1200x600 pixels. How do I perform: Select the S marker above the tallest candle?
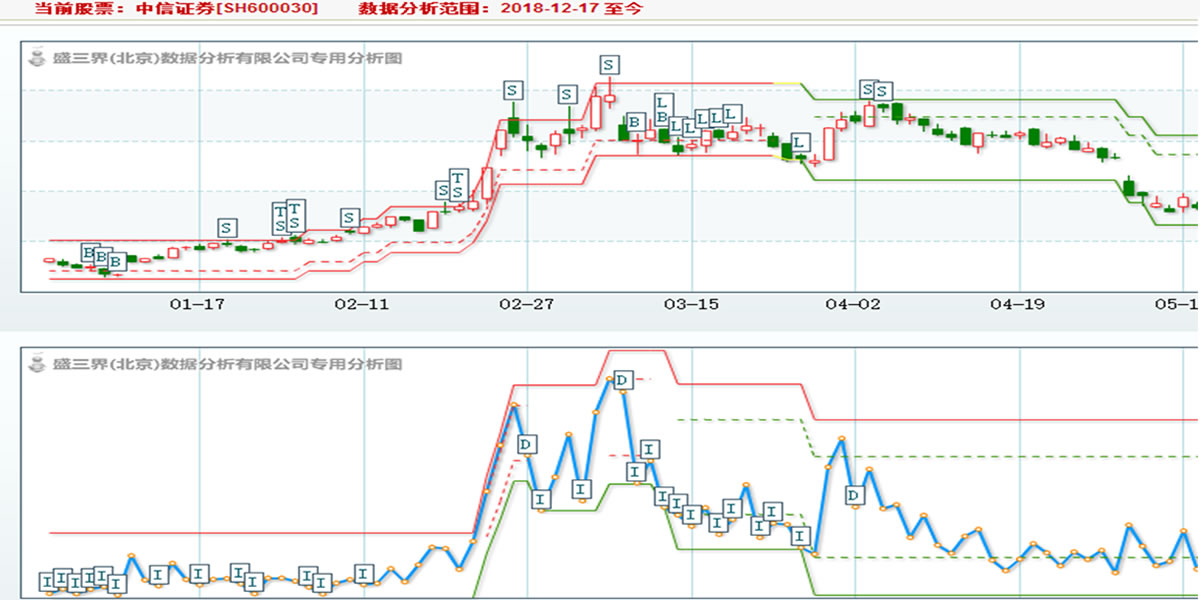point(609,65)
